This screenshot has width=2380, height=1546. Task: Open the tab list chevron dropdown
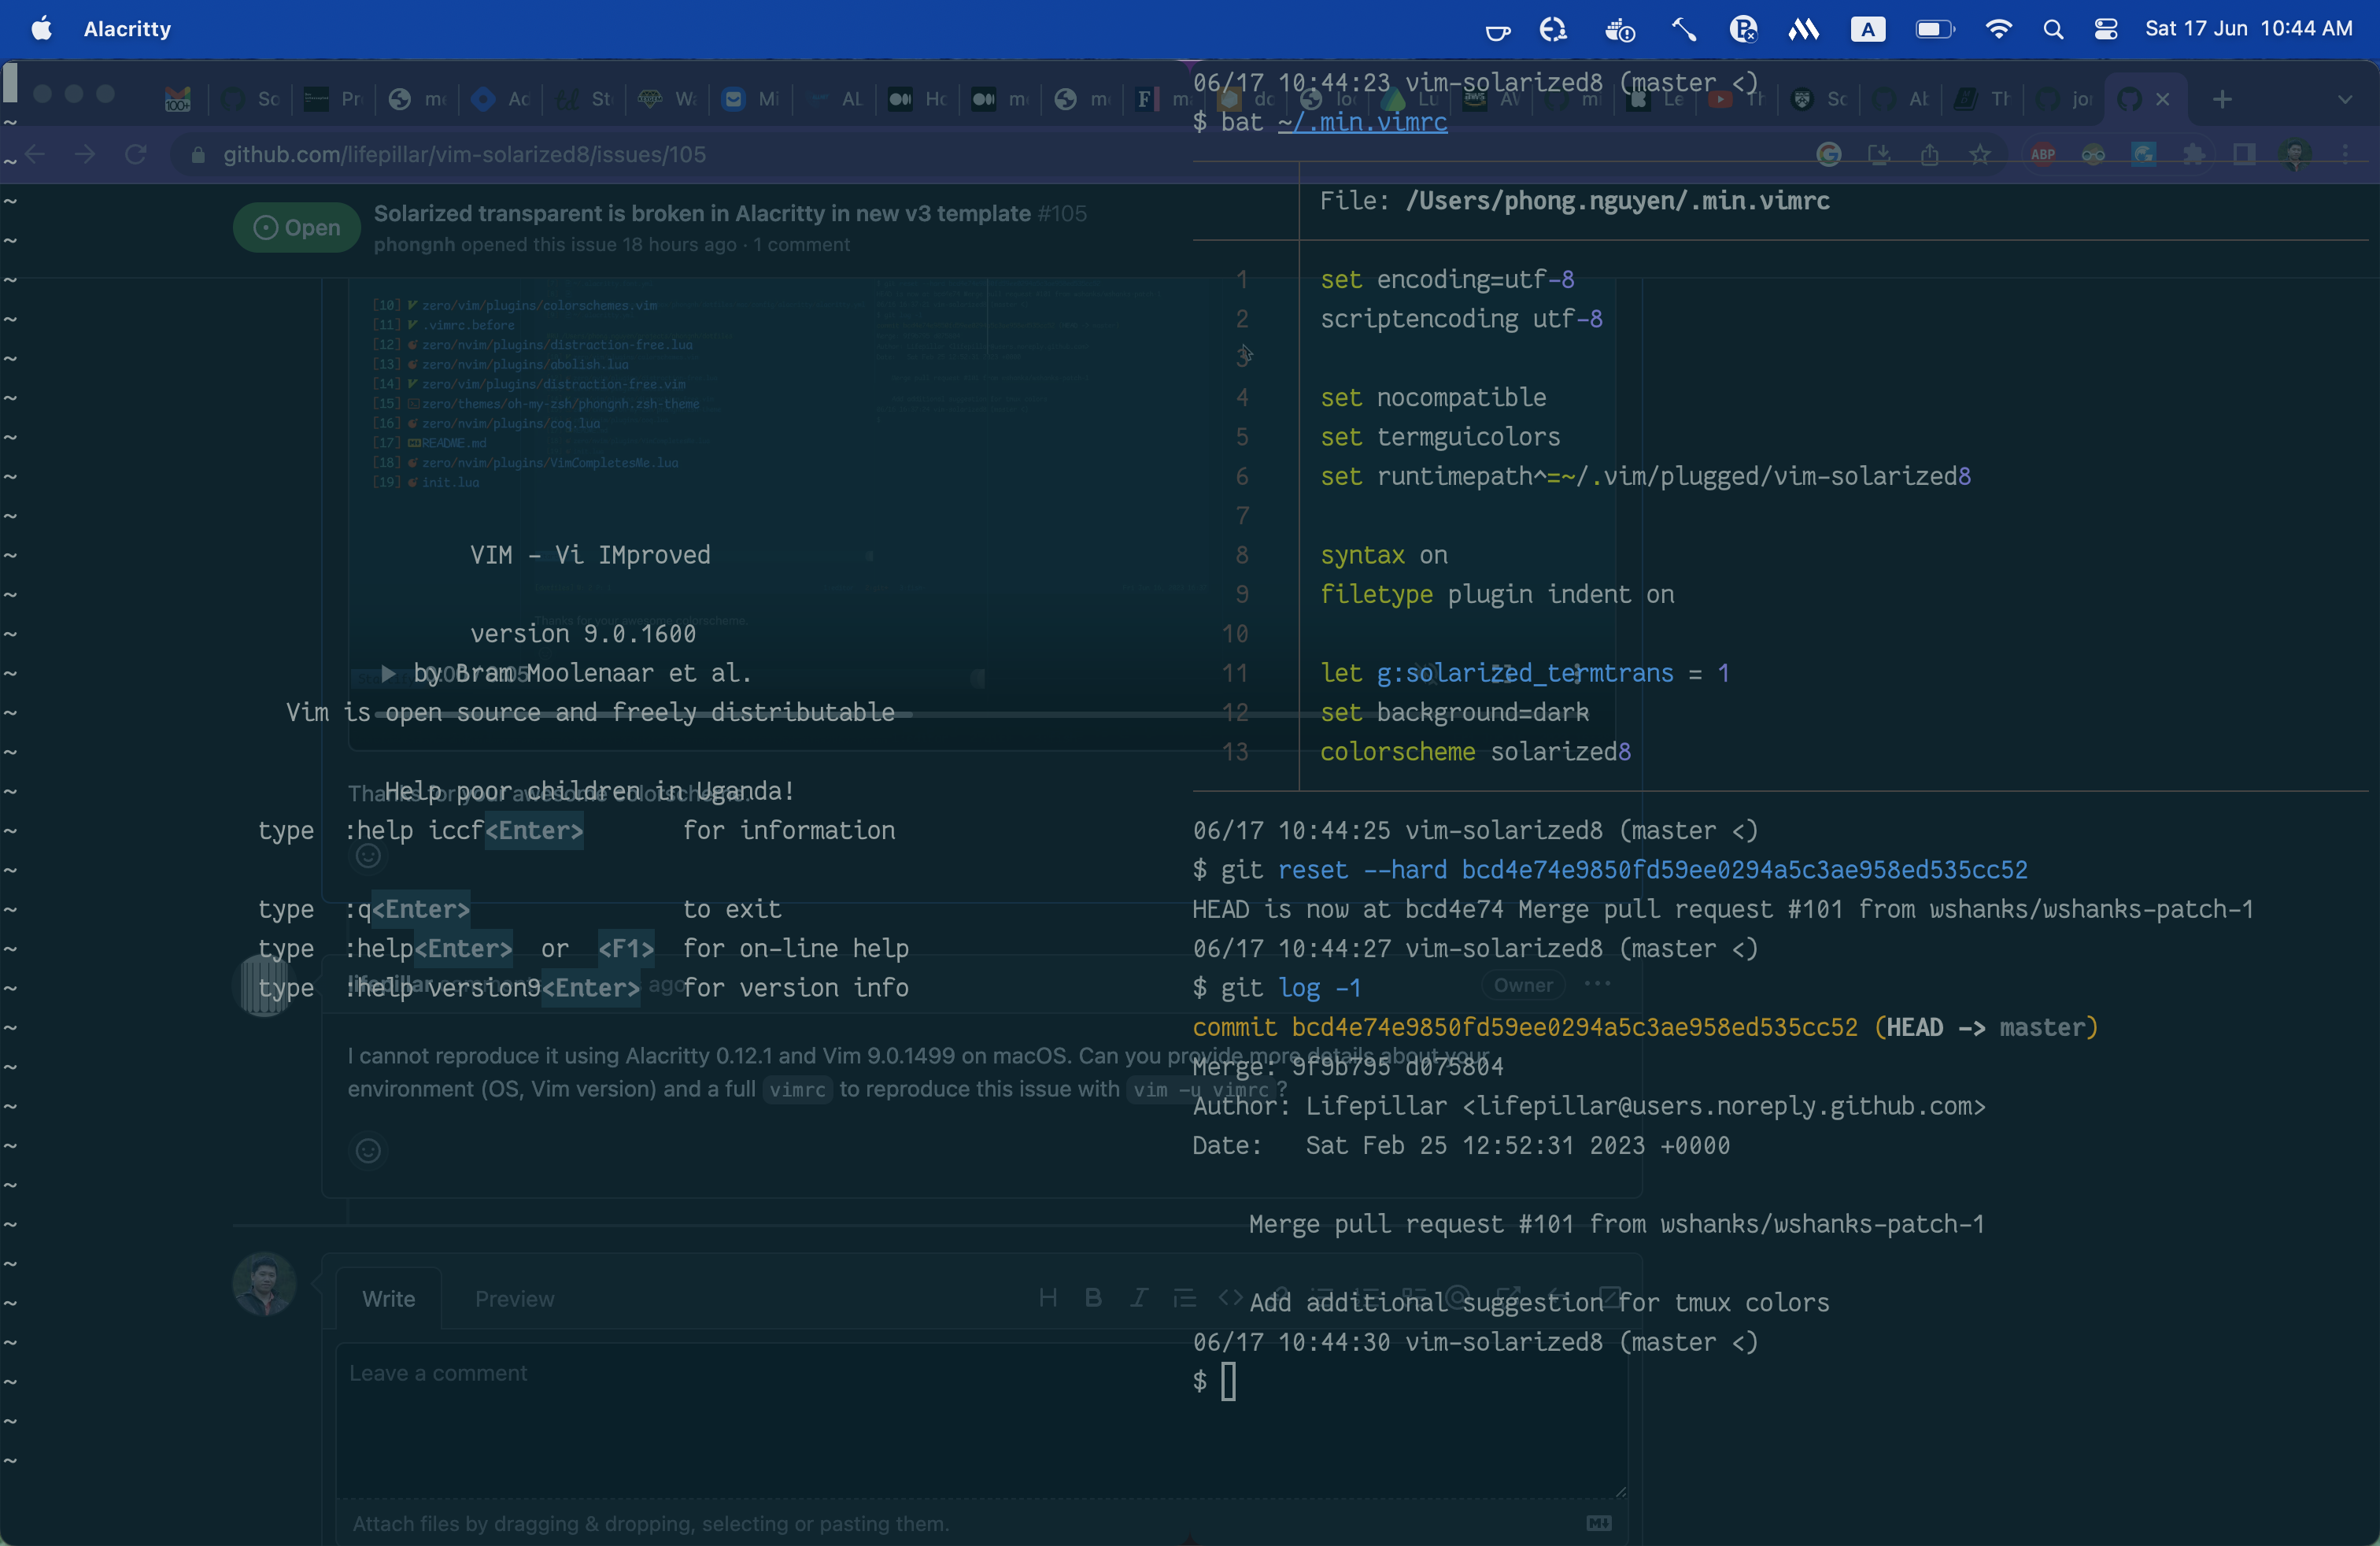coord(2346,99)
